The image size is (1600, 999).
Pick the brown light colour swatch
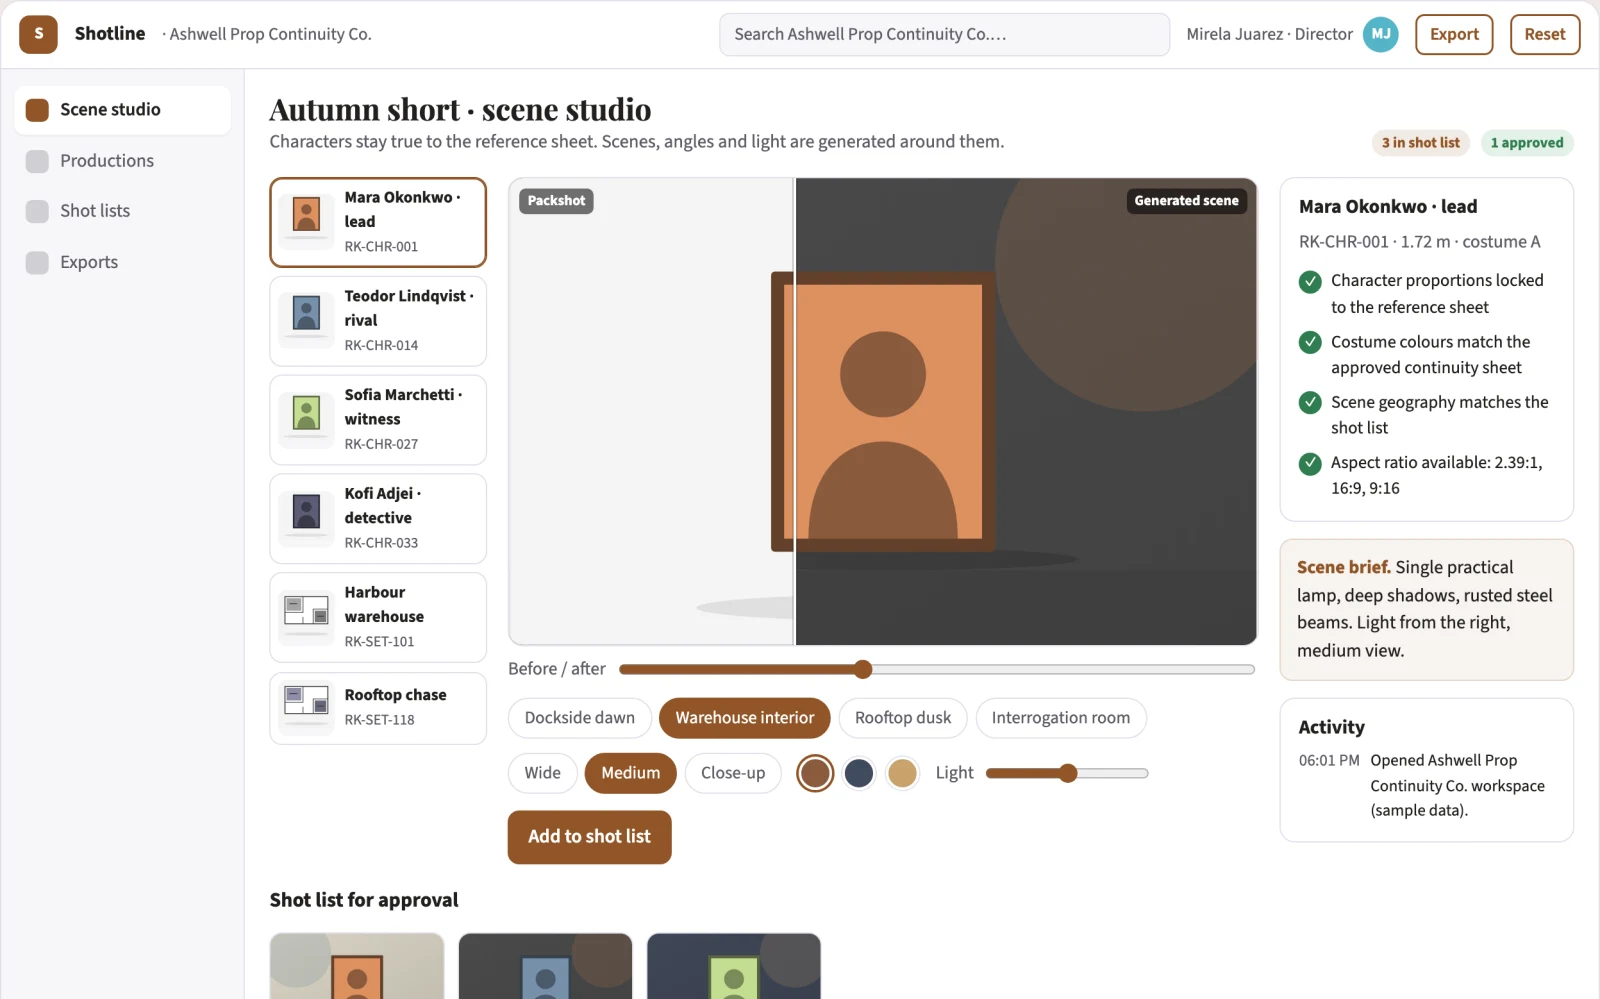[815, 773]
